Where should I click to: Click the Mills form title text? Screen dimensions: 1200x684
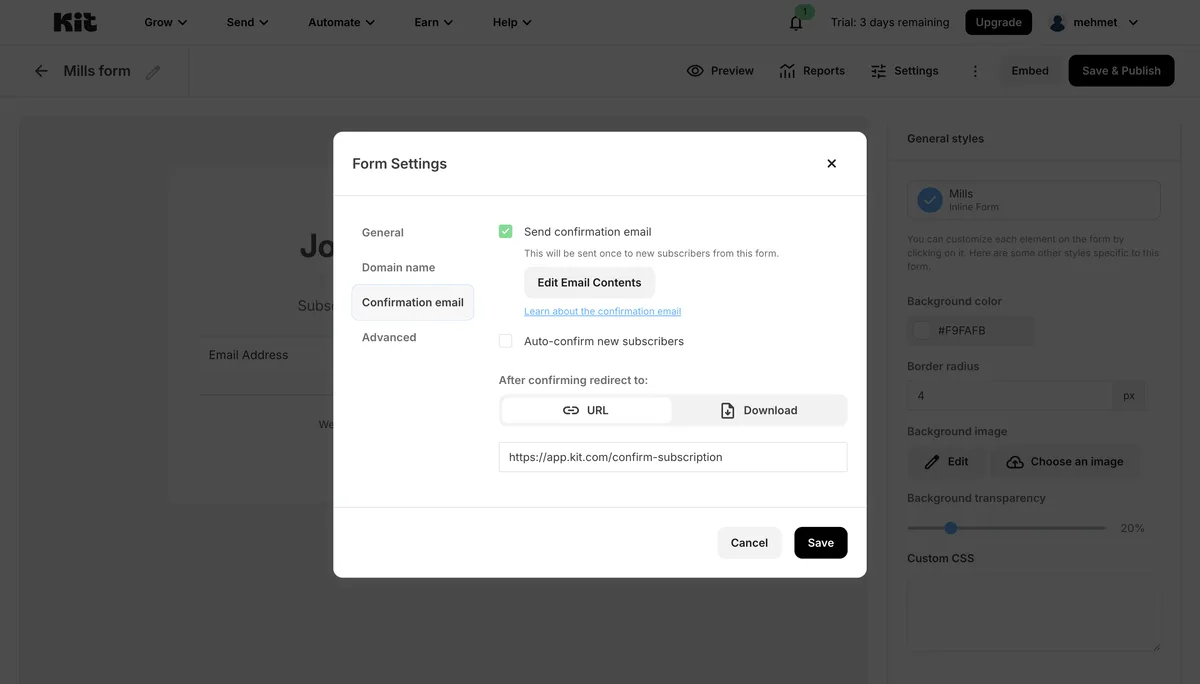[97, 71]
